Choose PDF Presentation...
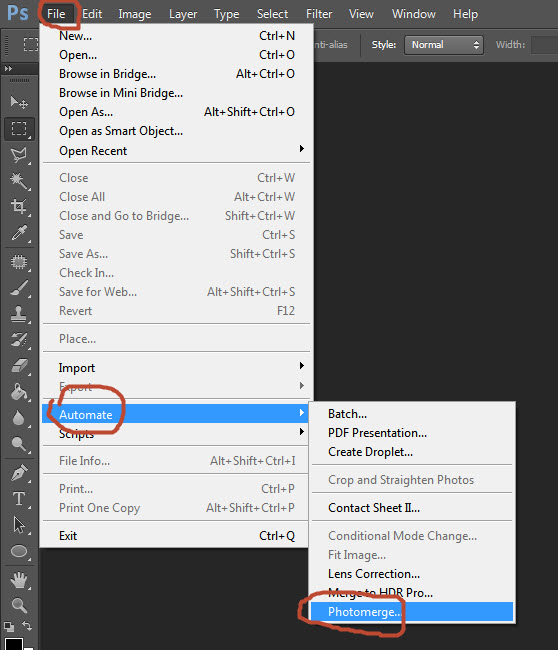This screenshot has width=558, height=650. (412, 433)
